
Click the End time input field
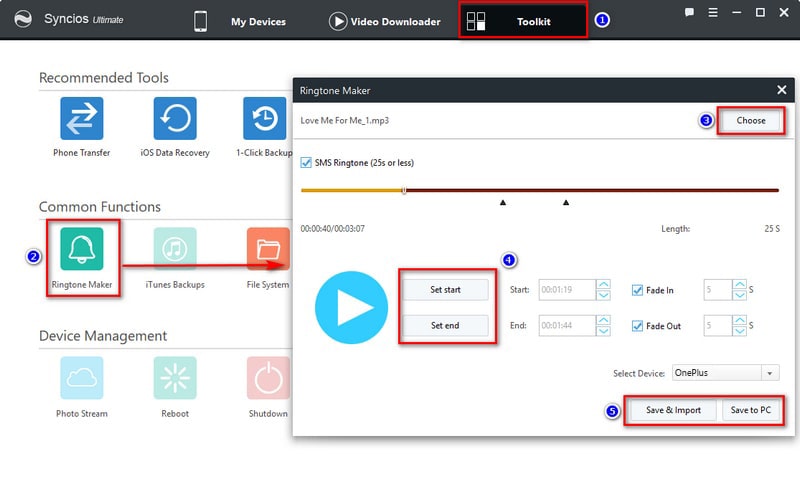(x=567, y=325)
